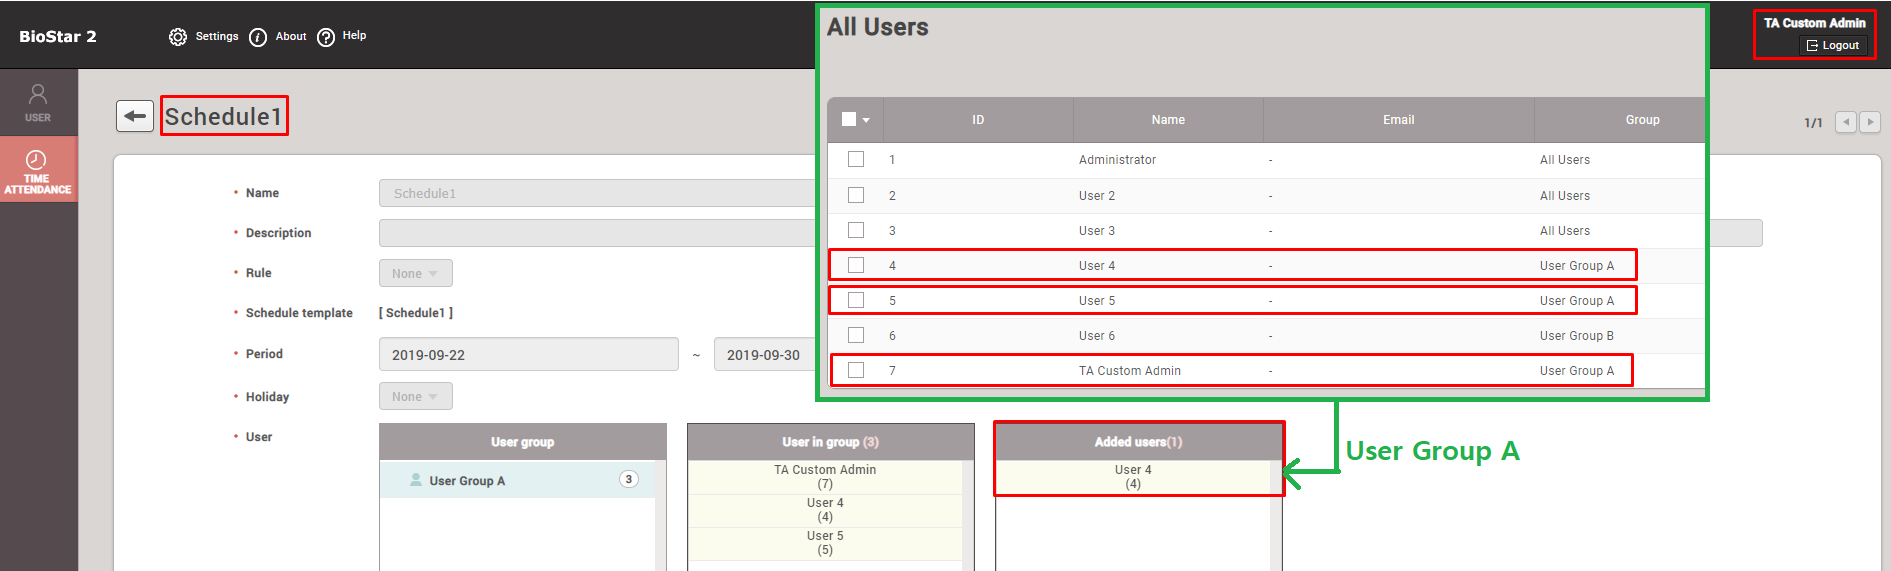Click the period start date field 2019-09-22
Viewport: 1891px width, 571px height.
528,355
